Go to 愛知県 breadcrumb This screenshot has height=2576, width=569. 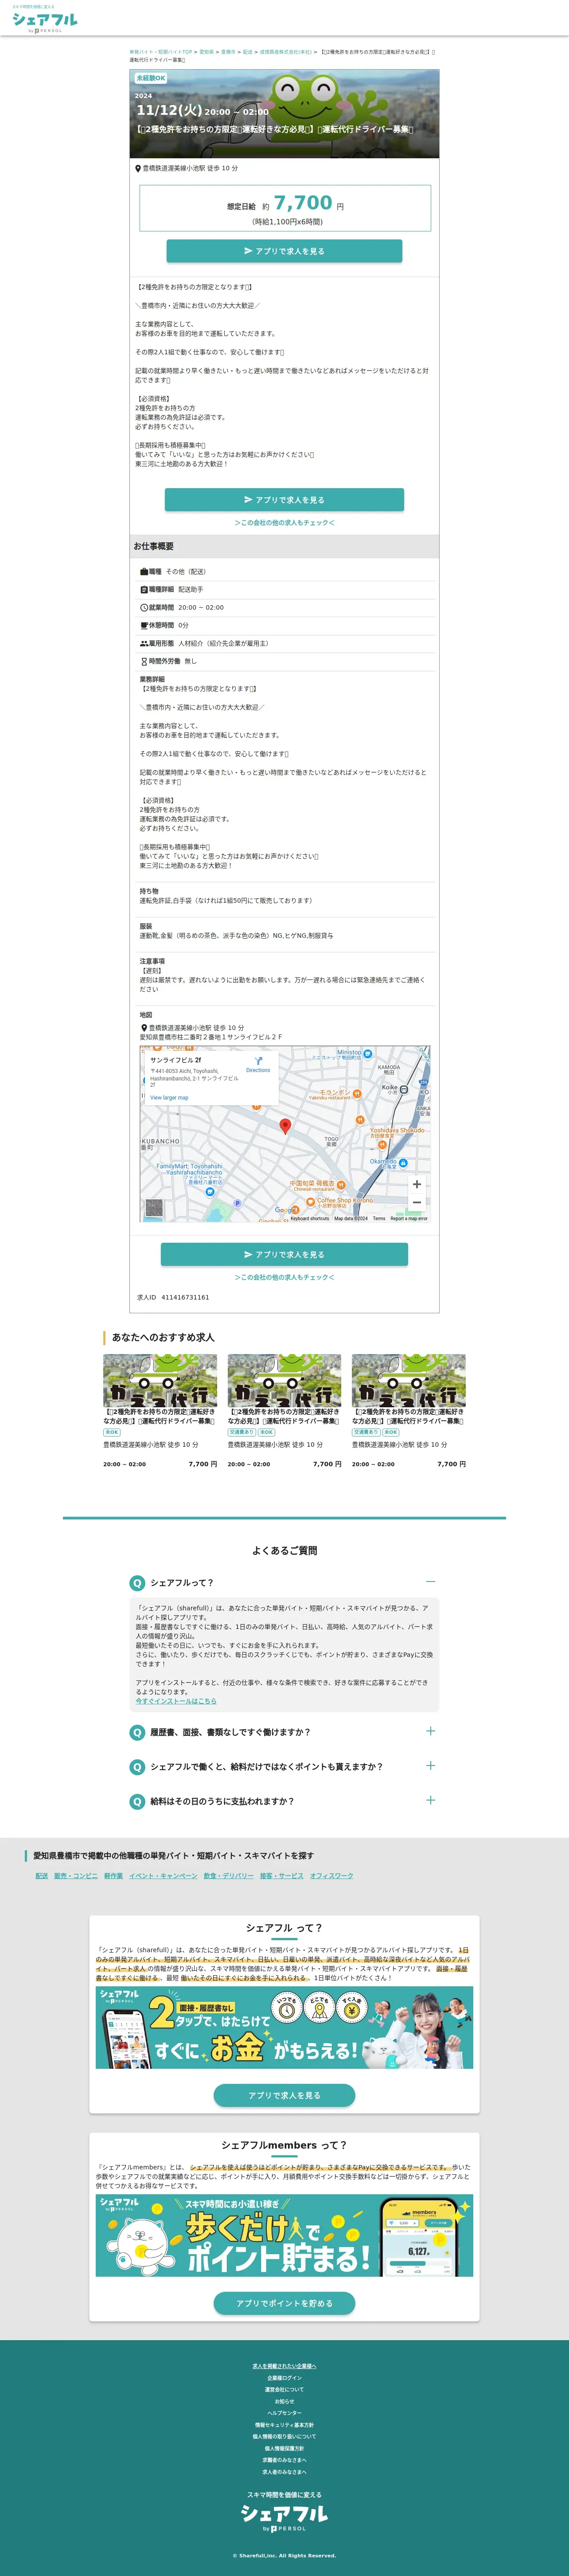coord(206,52)
